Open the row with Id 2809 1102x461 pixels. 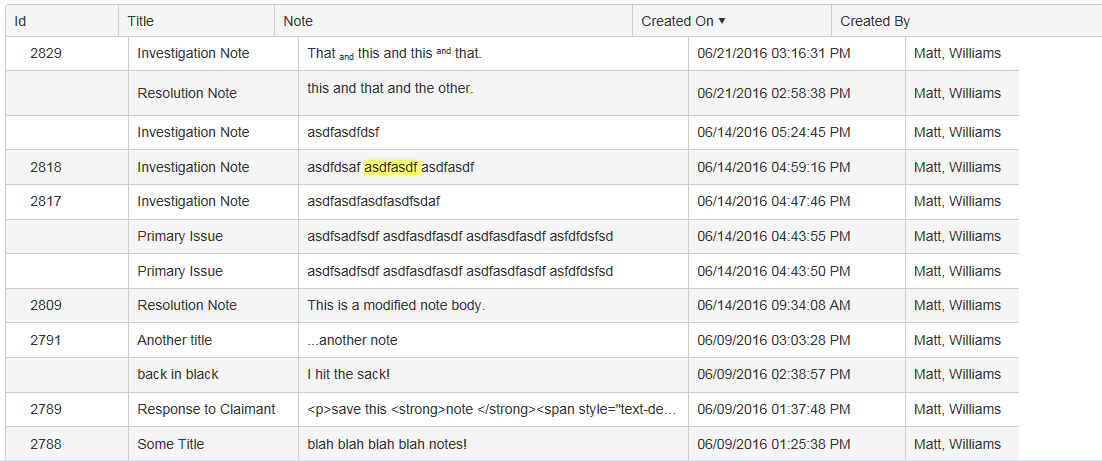46,305
